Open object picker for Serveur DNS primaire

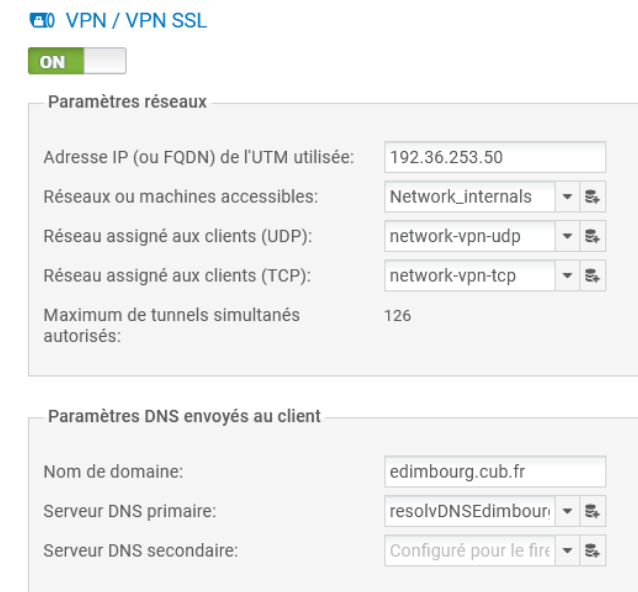click(x=594, y=508)
